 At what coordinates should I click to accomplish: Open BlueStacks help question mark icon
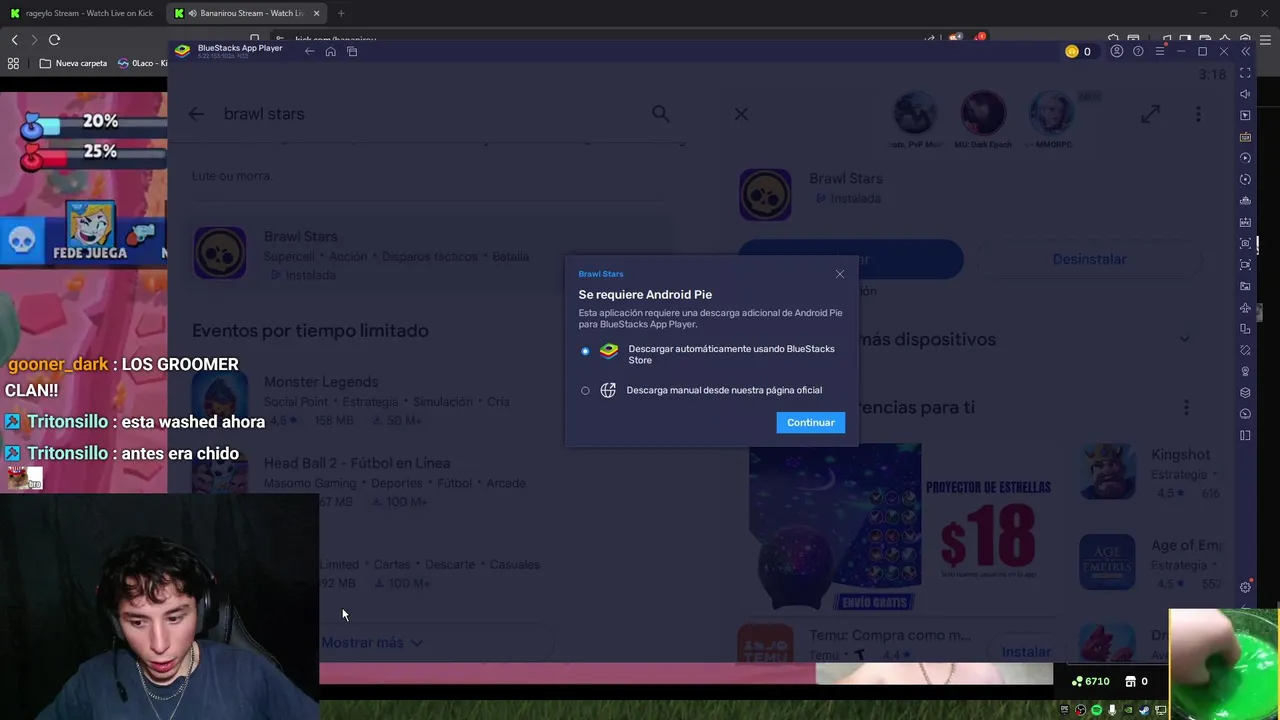[x=1138, y=51]
